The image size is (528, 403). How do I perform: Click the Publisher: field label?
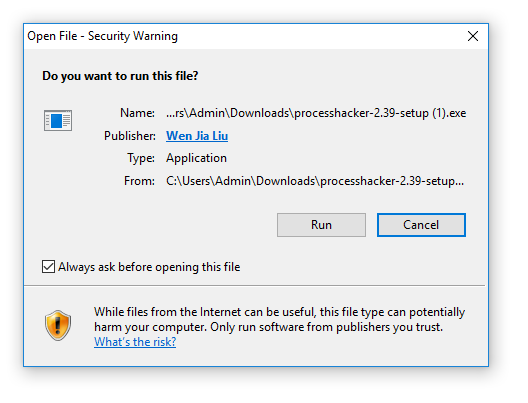pyautogui.click(x=130, y=136)
